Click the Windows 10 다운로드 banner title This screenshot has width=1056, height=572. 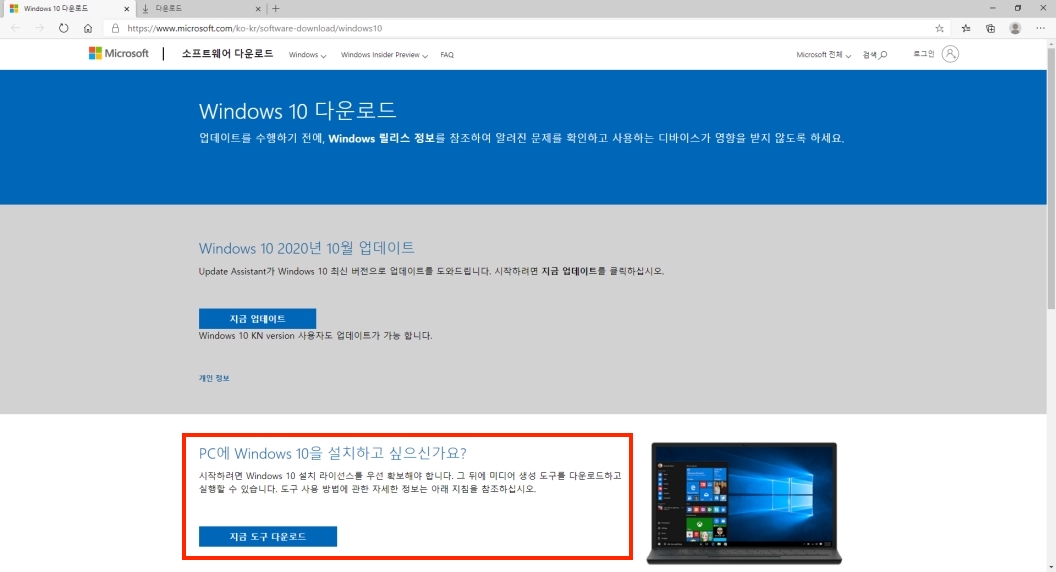pyautogui.click(x=298, y=110)
